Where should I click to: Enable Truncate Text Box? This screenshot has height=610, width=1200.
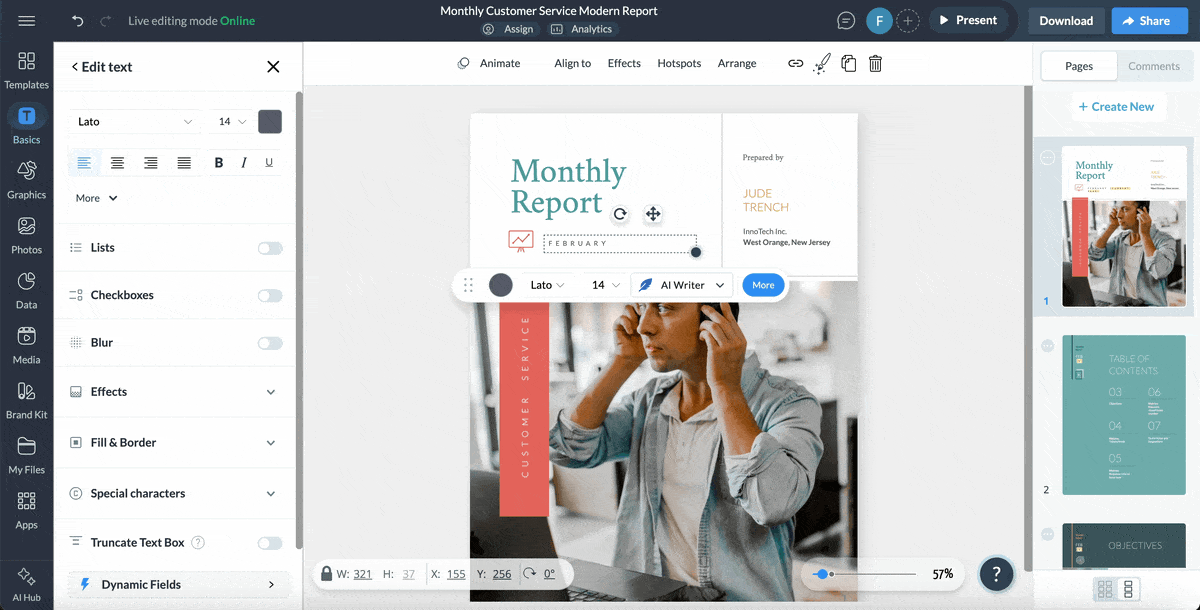point(269,542)
